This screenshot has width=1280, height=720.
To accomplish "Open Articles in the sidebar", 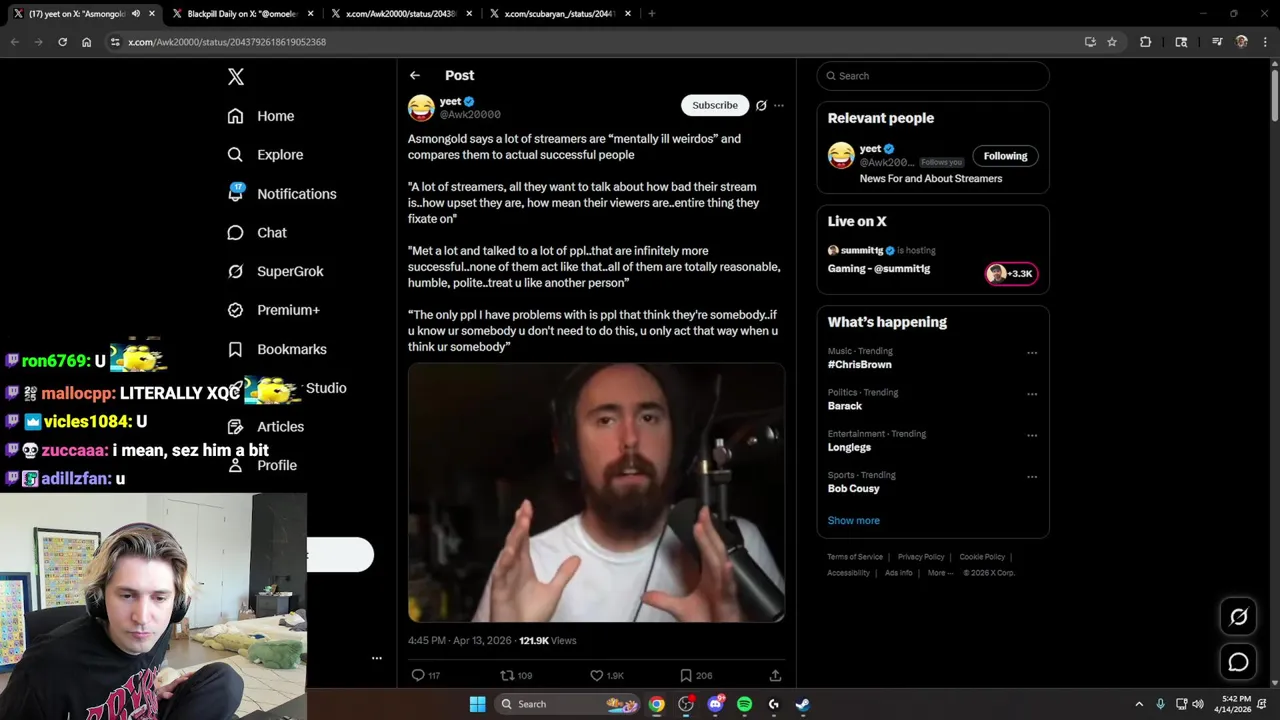I will click(x=266, y=427).
